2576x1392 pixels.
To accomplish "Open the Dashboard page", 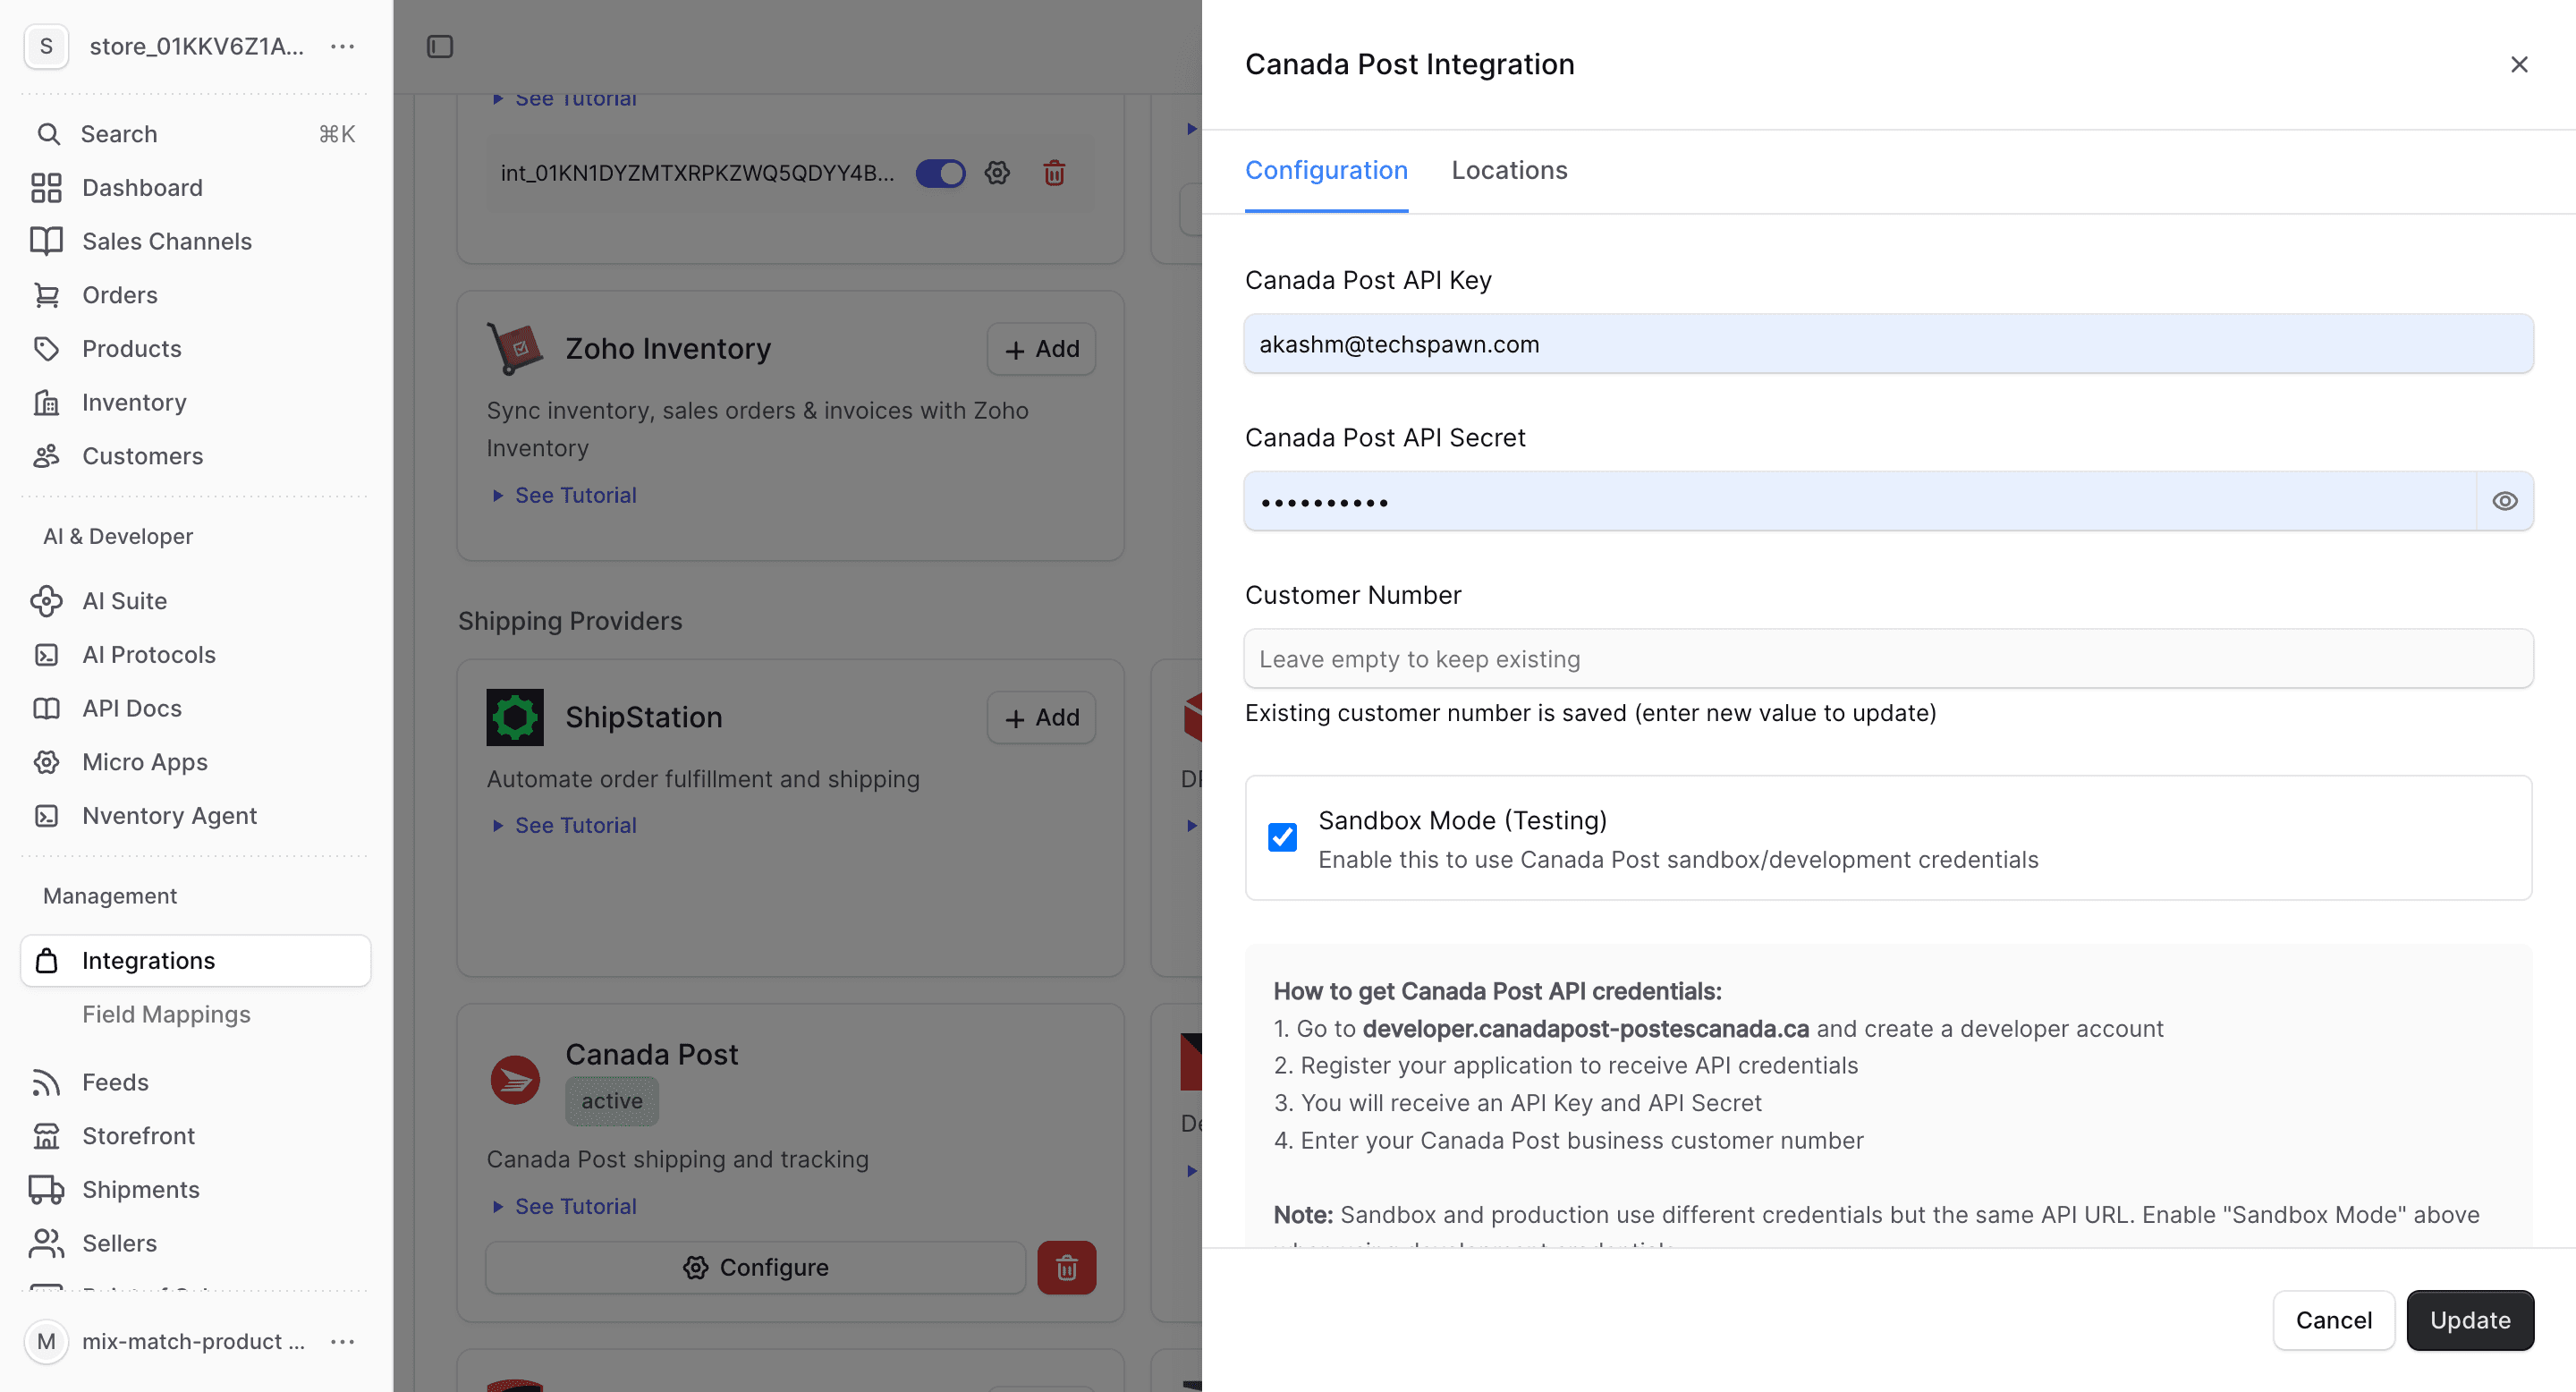I will [x=196, y=188].
